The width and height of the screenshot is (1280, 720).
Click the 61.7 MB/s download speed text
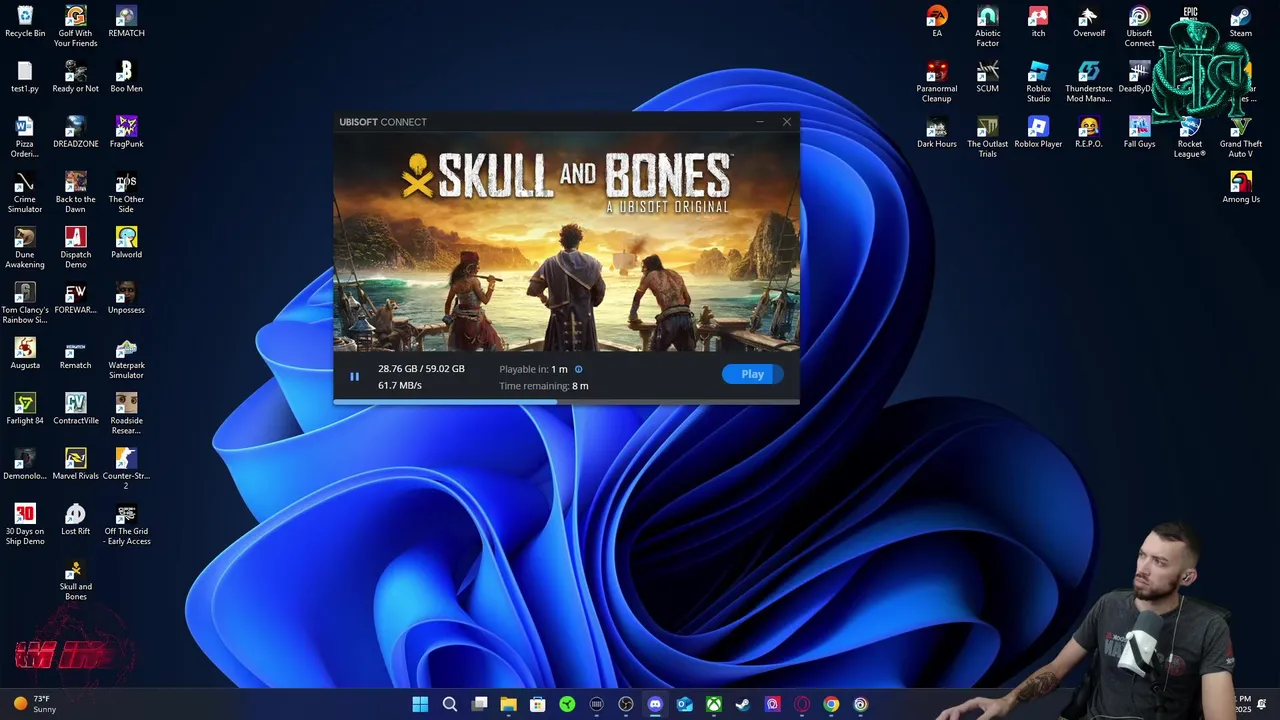pyautogui.click(x=400, y=385)
